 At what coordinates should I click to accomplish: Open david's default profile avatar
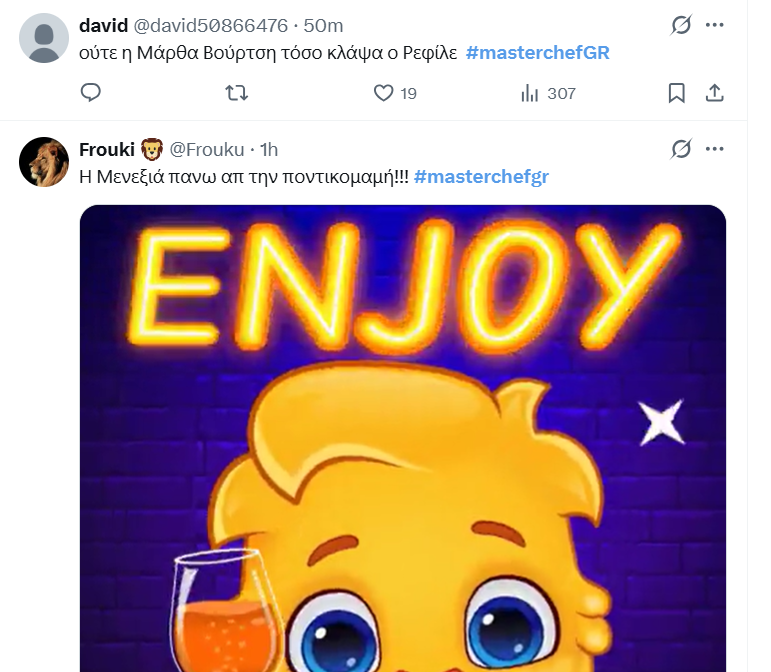tap(44, 40)
